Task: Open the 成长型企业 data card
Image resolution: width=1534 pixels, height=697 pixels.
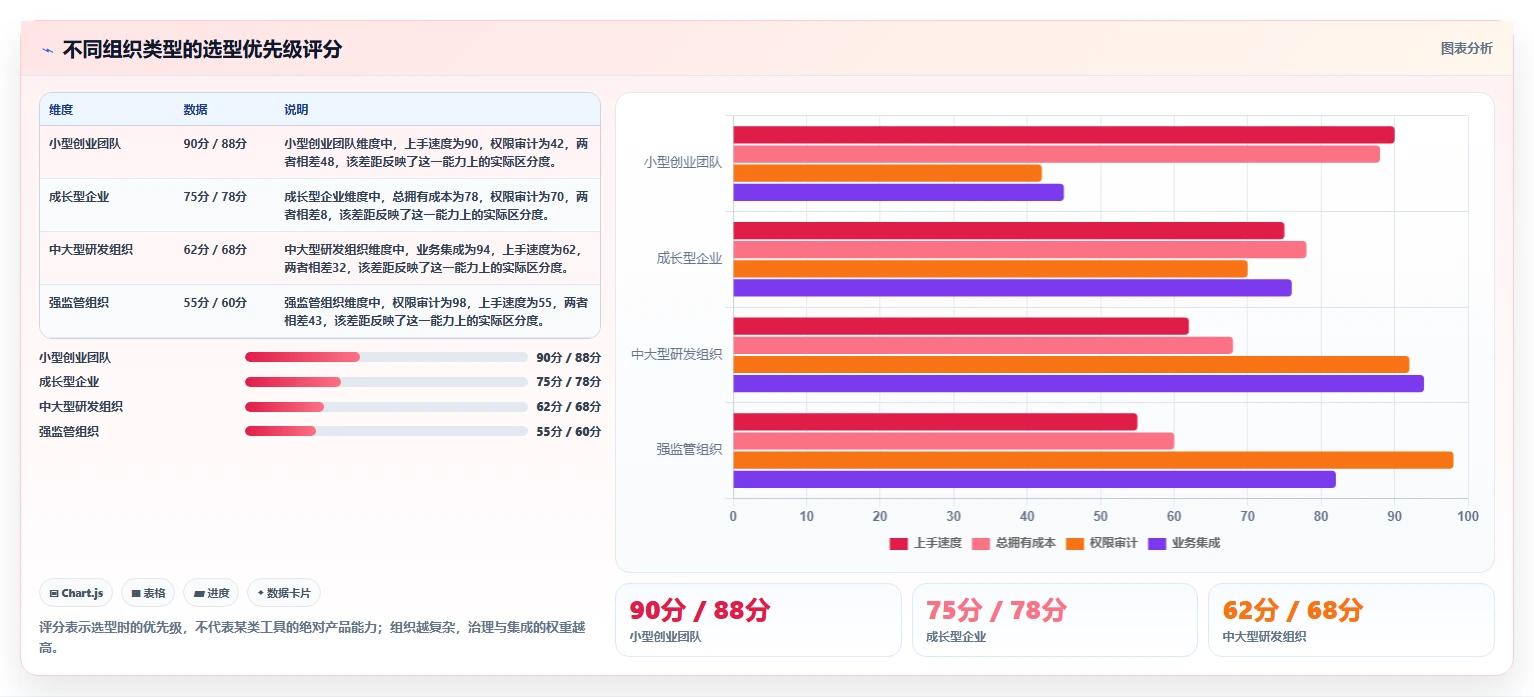Action: click(x=1054, y=620)
